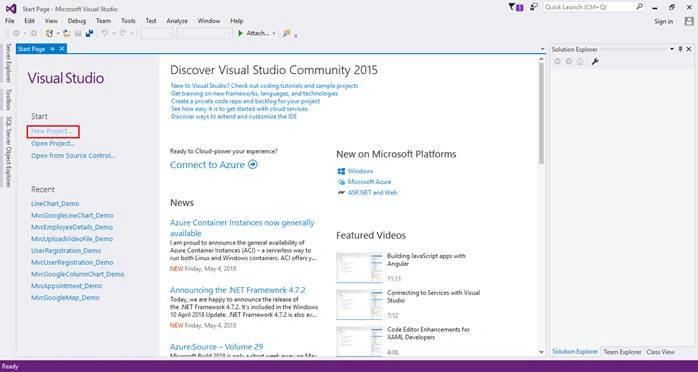The image size is (698, 372).
Task: Click the Solution Explorer Back icon
Action: pos(557,62)
